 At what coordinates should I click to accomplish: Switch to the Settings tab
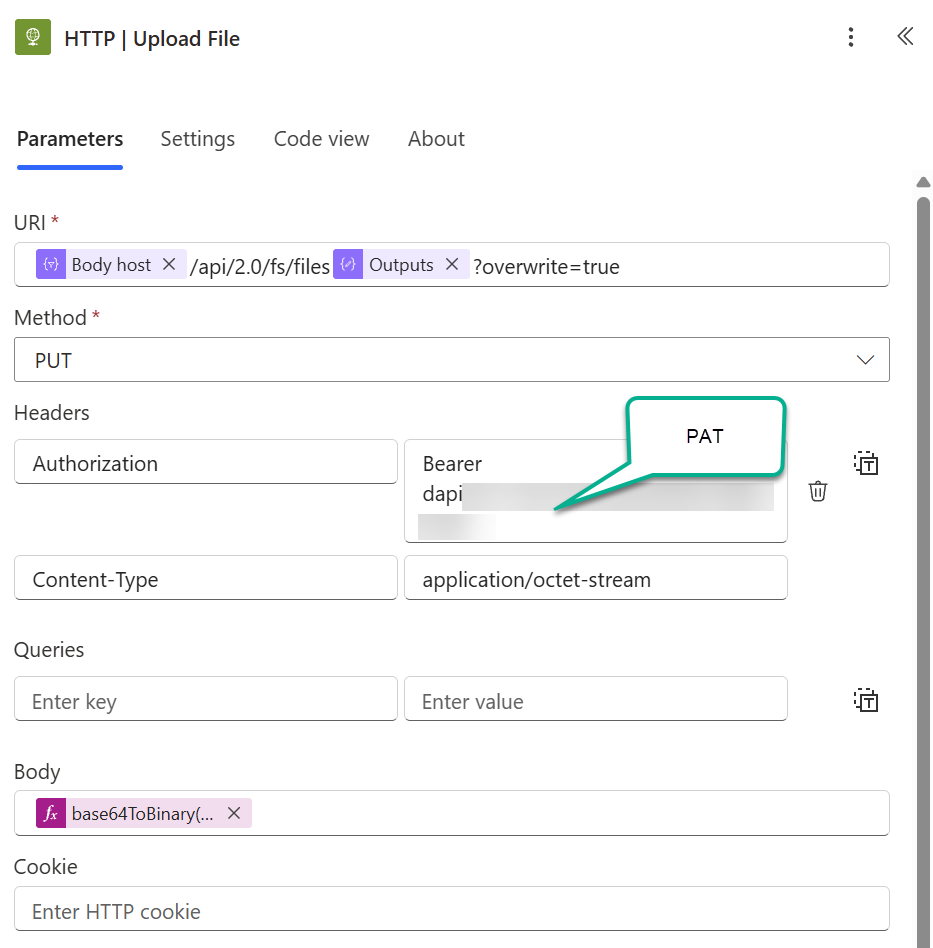coord(198,139)
